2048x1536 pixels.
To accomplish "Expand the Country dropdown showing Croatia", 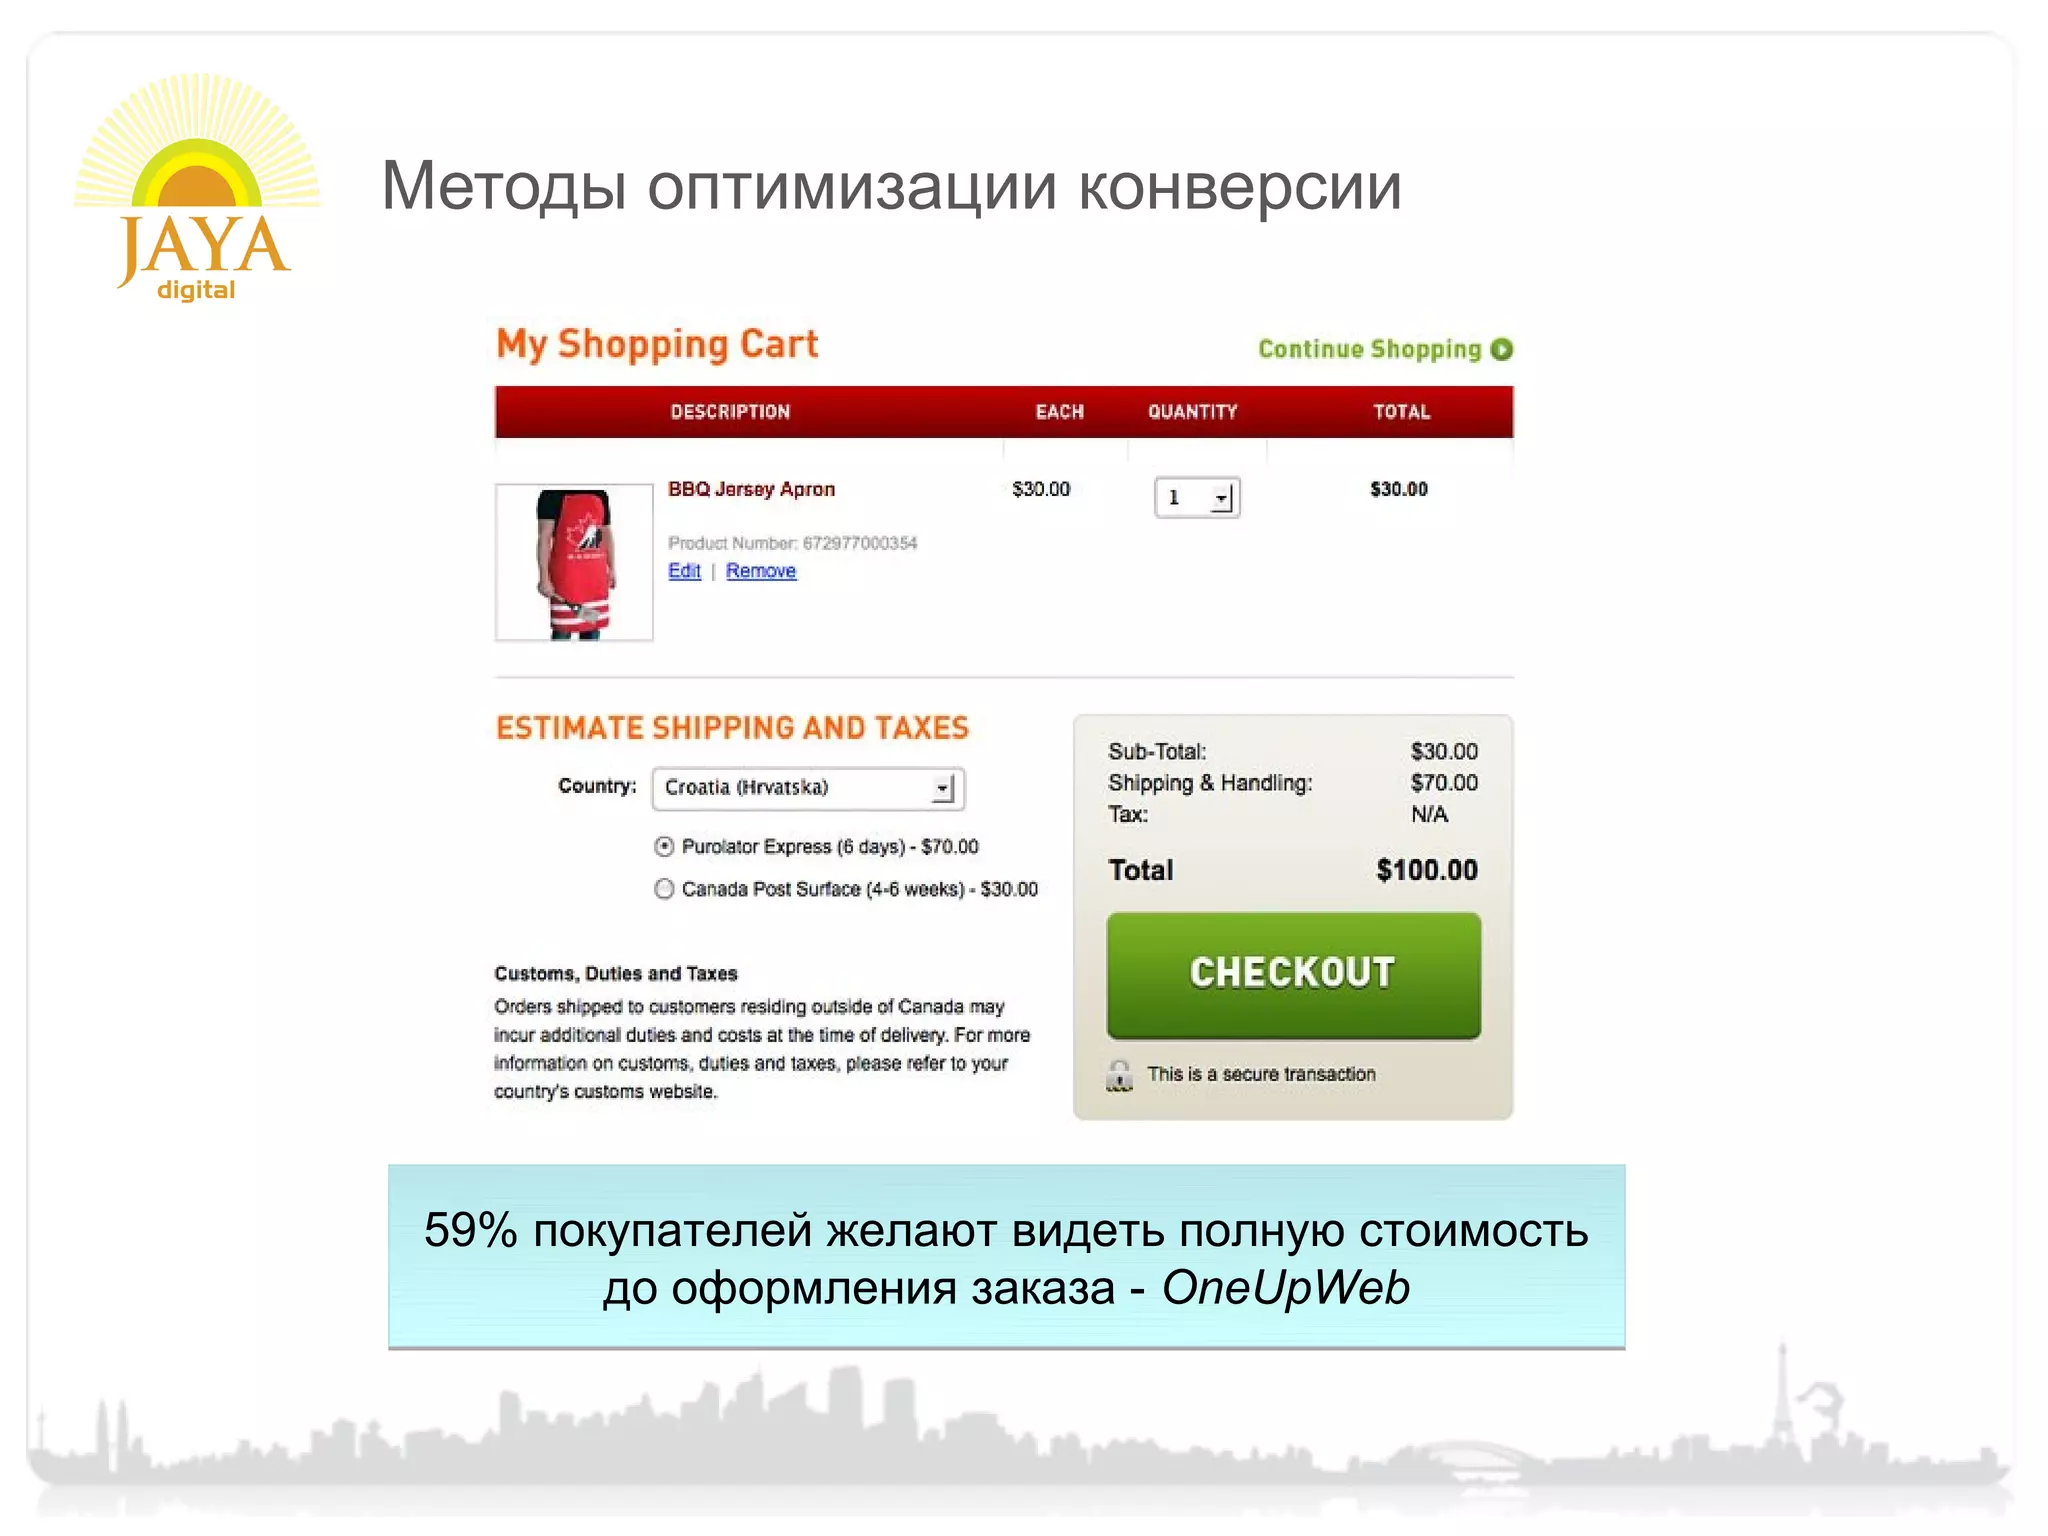I will point(808,788).
